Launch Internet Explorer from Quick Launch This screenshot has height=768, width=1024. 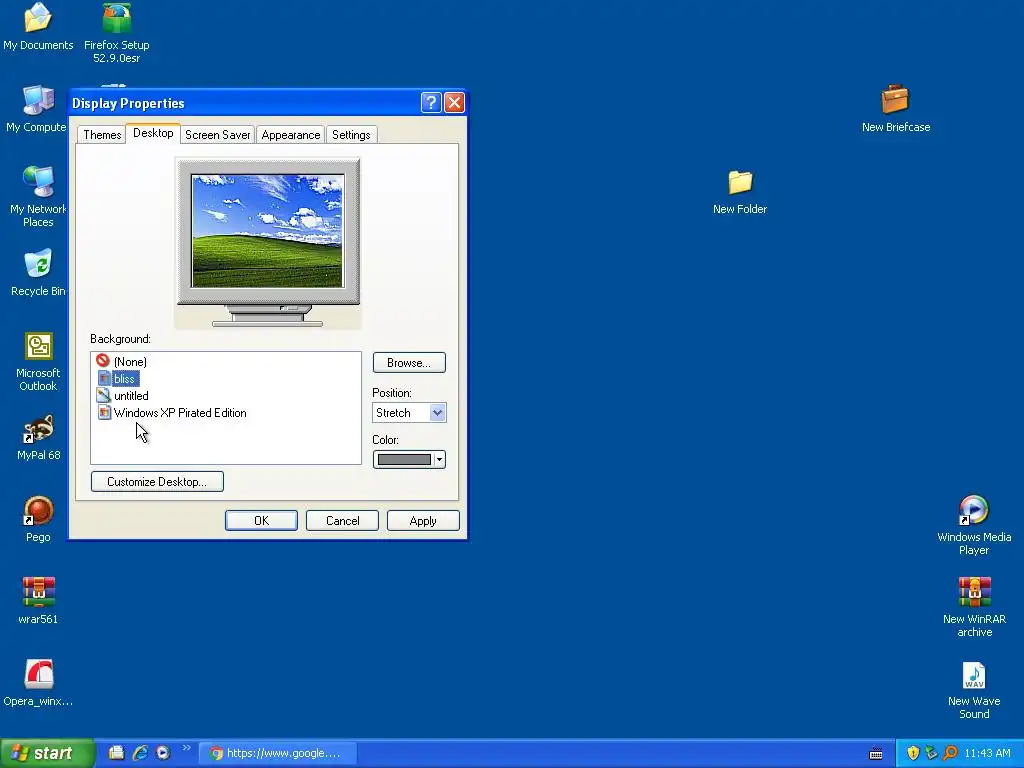click(140, 753)
